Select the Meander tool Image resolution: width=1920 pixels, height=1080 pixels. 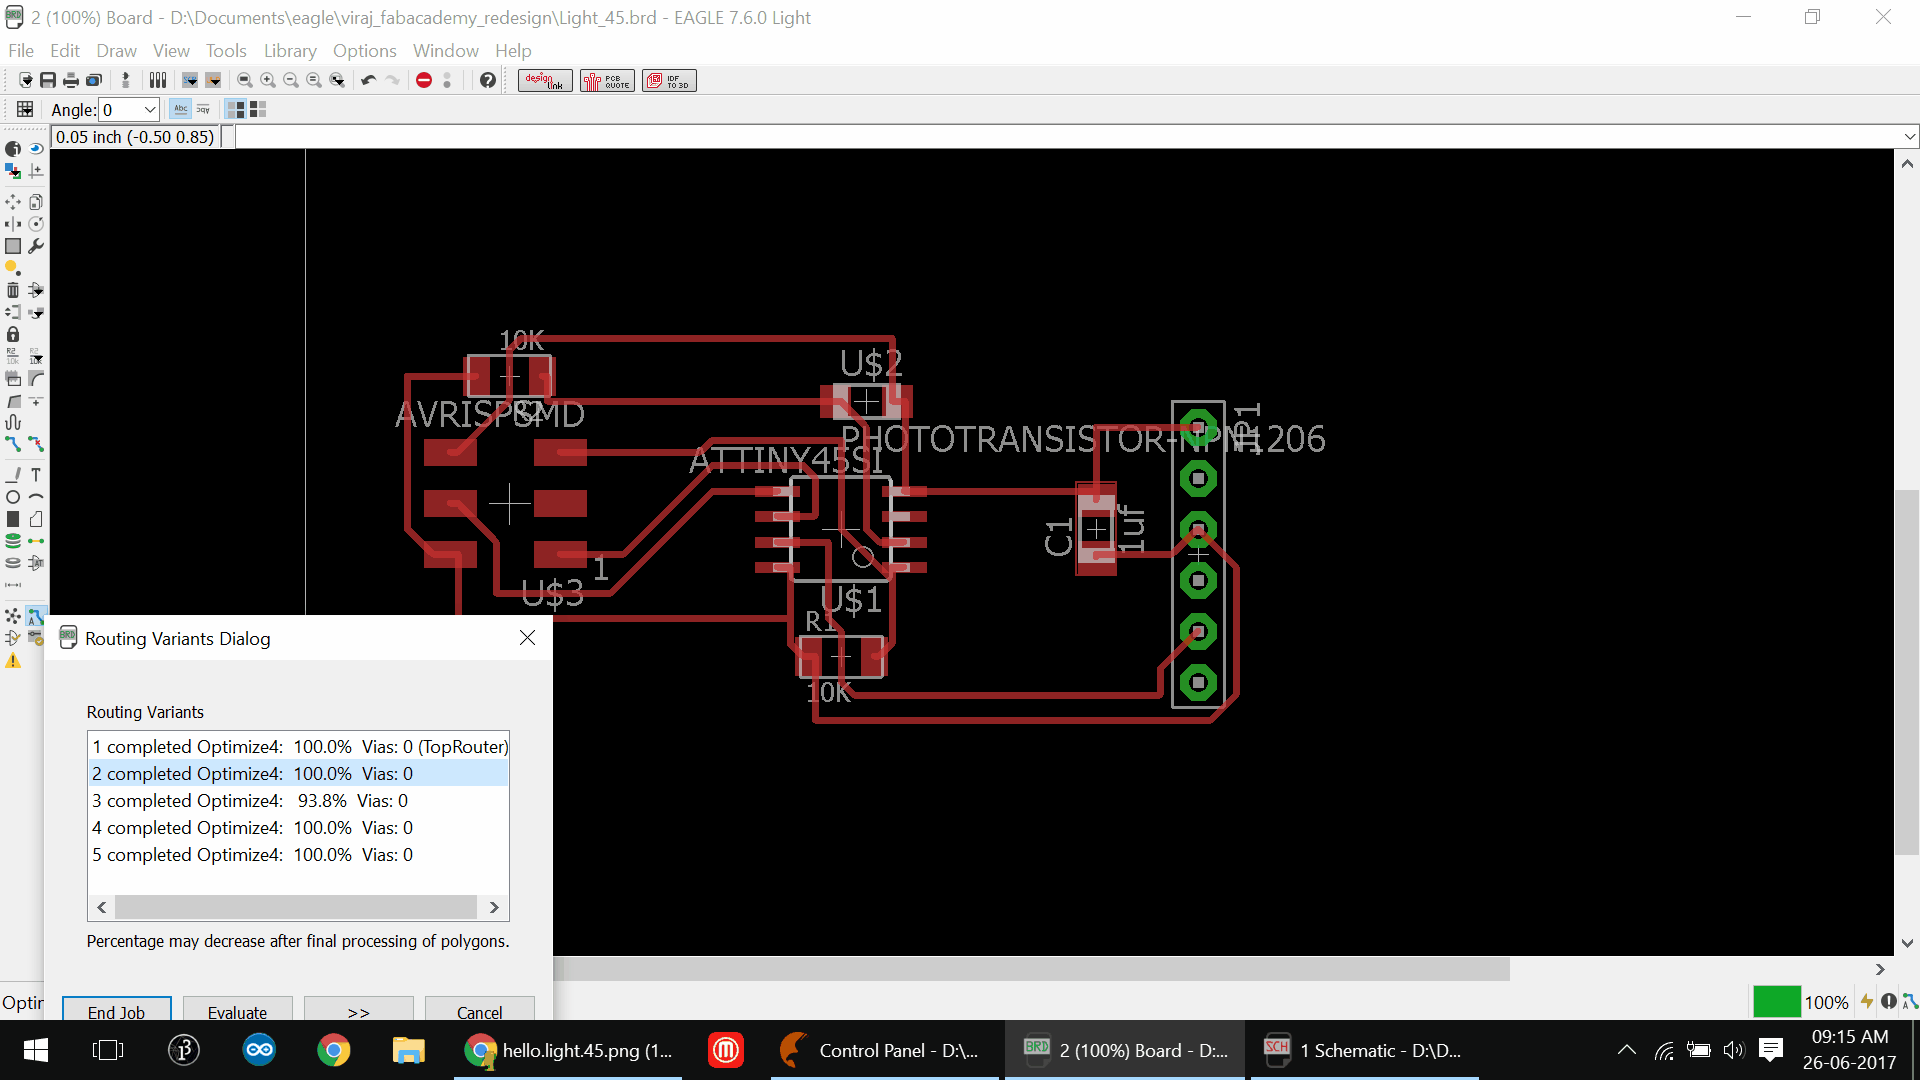[x=13, y=422]
